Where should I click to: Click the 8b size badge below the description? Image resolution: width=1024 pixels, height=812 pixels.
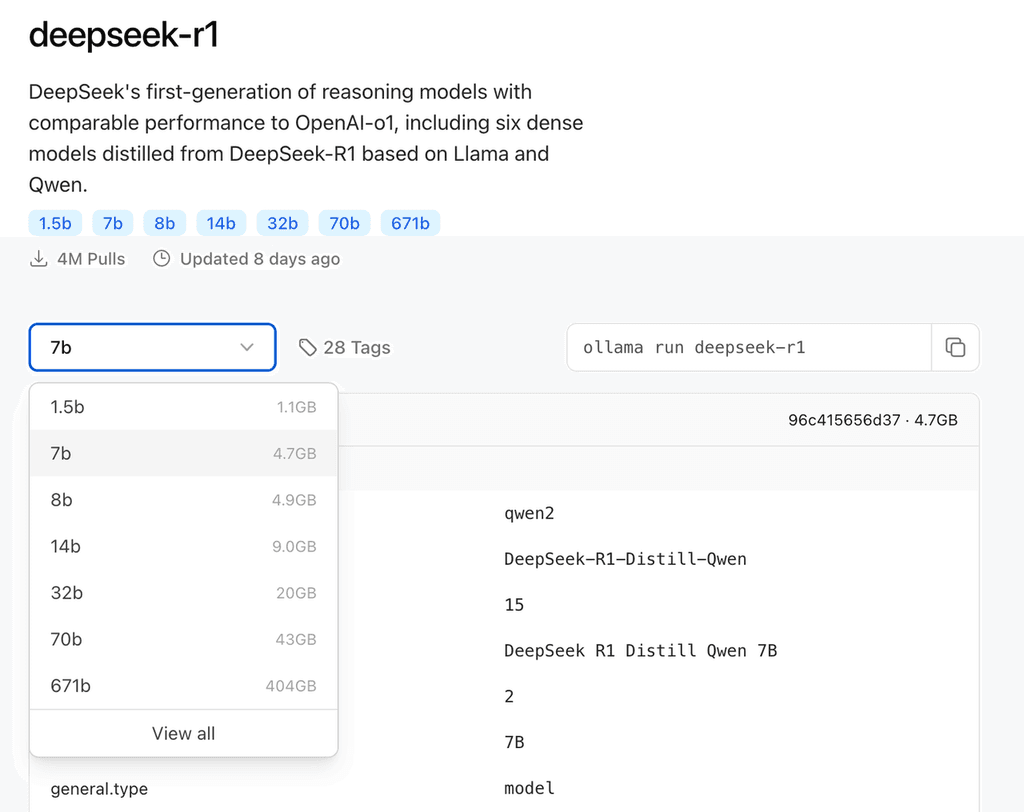pos(164,222)
